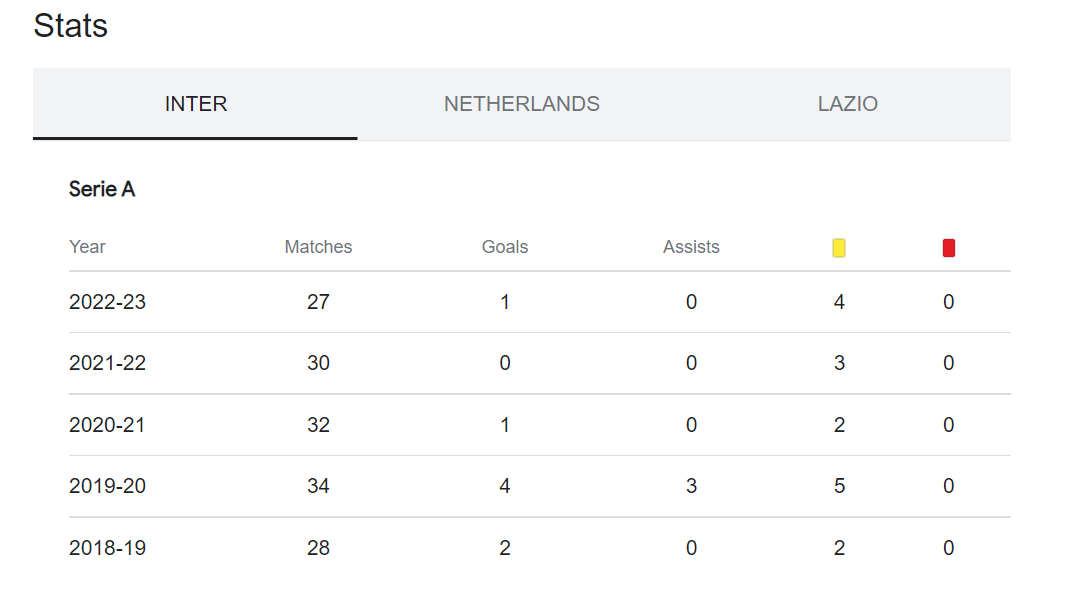This screenshot has height=591, width=1087.
Task: Click the red card column icon
Action: [949, 247]
